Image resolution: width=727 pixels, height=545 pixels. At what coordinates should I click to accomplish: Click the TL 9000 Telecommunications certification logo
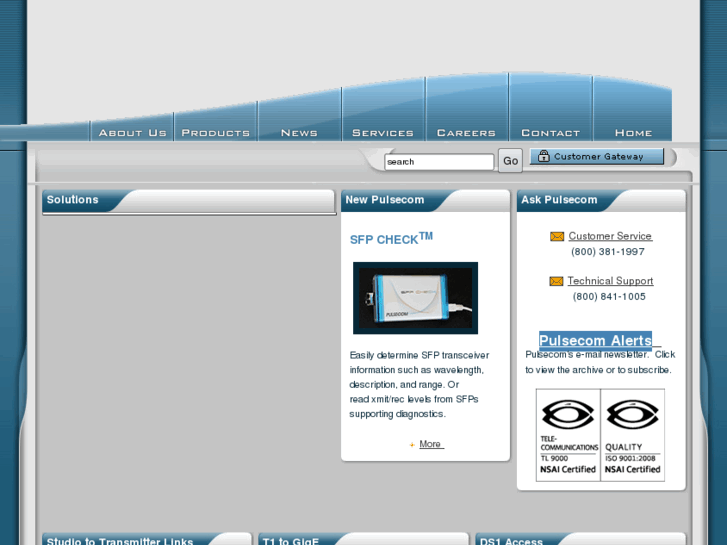(x=568, y=435)
